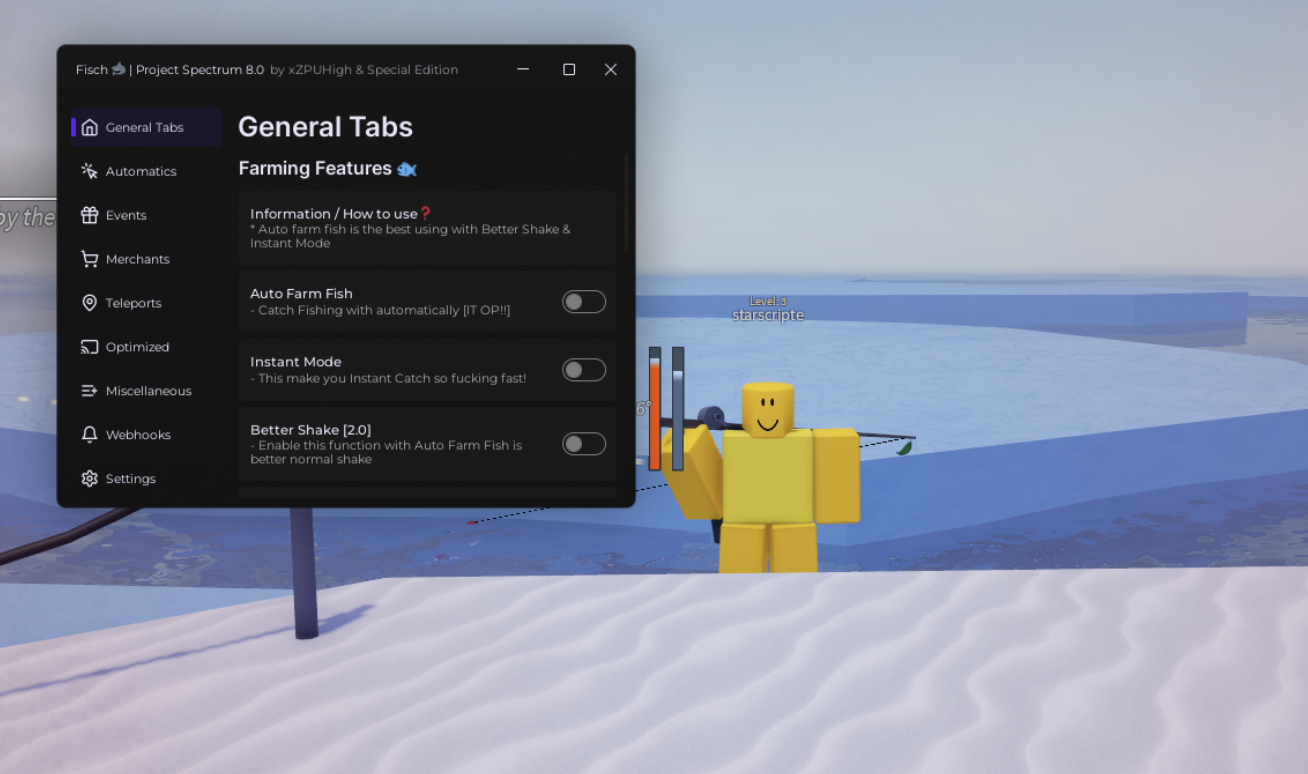
Task: Click the Merchants shopping cart icon
Action: pos(90,259)
